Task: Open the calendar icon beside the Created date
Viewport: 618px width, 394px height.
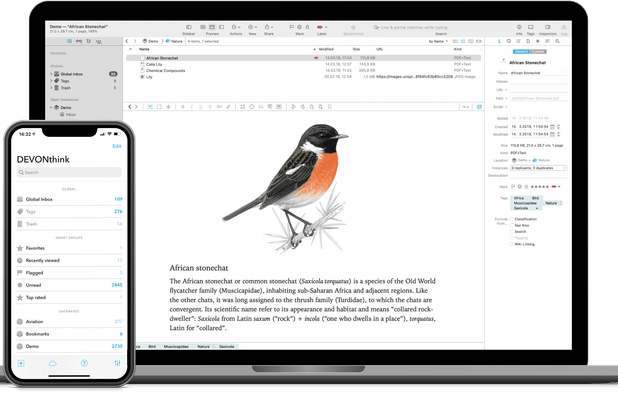Action: click(552, 127)
